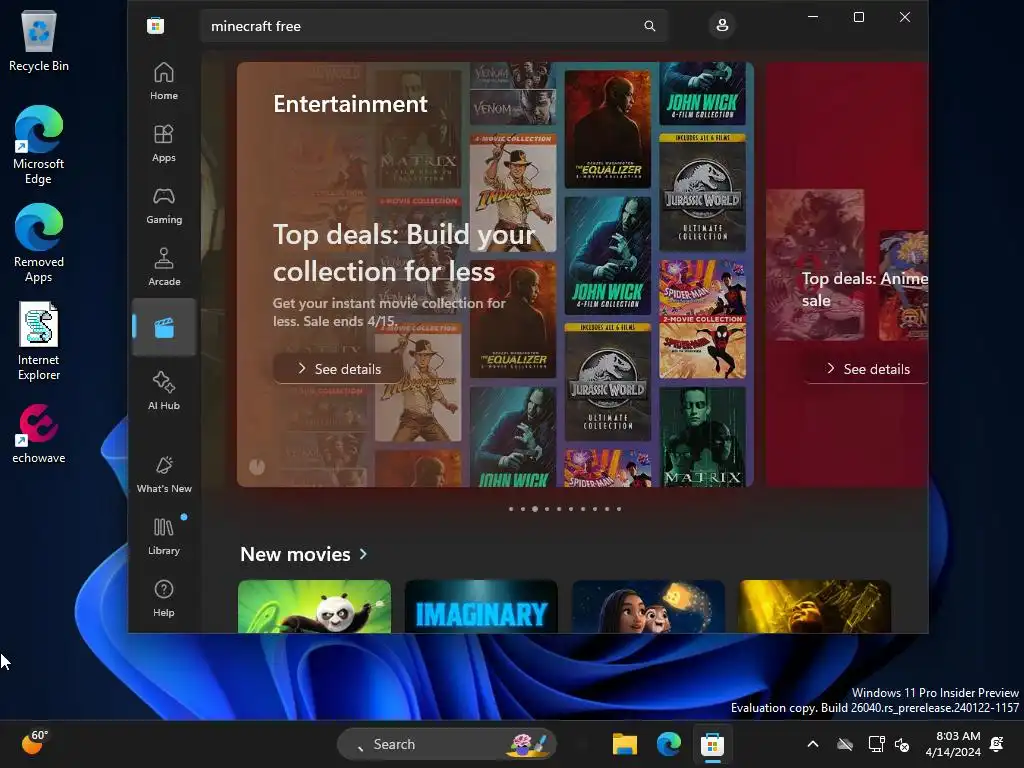Select the highlighted third carousel dot
Screen dimensions: 1024x768
tap(535, 509)
